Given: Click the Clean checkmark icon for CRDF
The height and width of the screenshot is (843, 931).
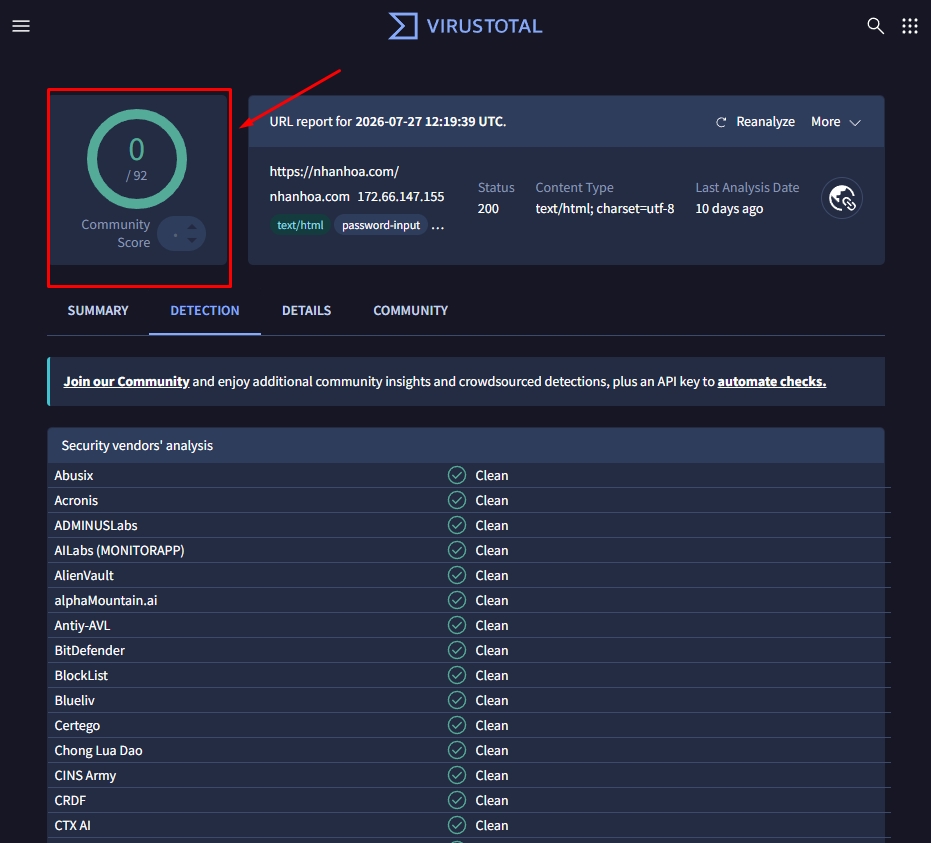Looking at the screenshot, I should click(x=457, y=800).
